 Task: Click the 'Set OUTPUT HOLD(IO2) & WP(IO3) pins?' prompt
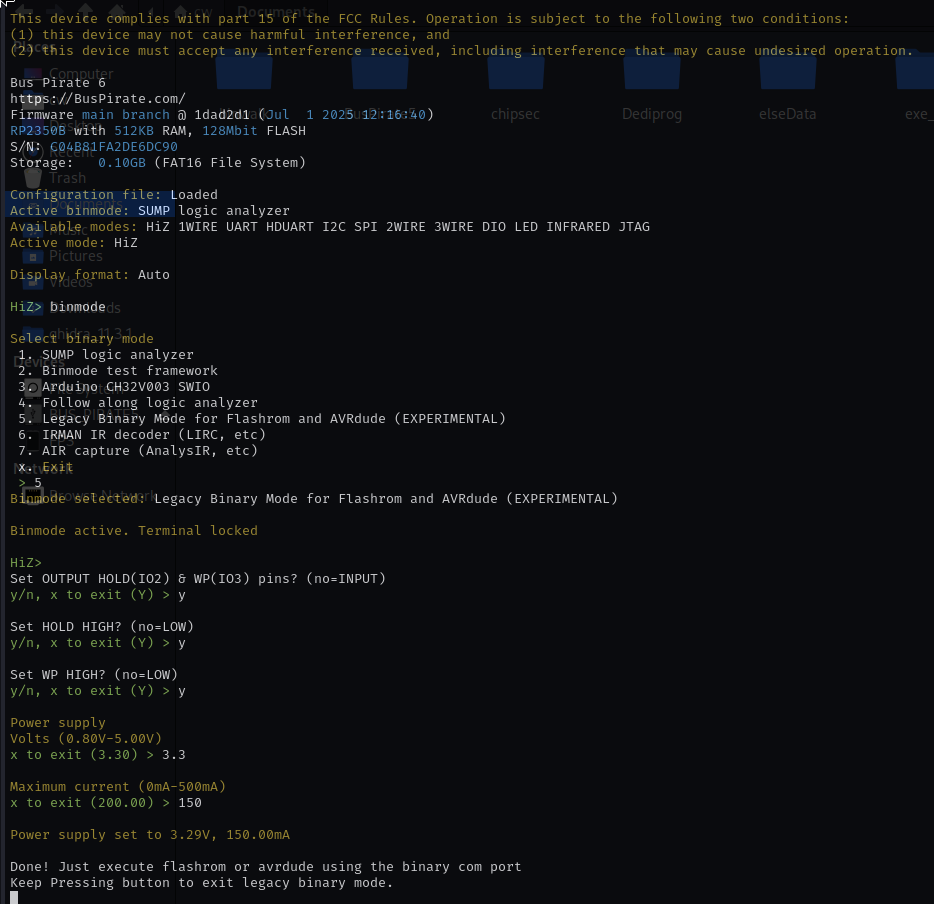(x=198, y=579)
